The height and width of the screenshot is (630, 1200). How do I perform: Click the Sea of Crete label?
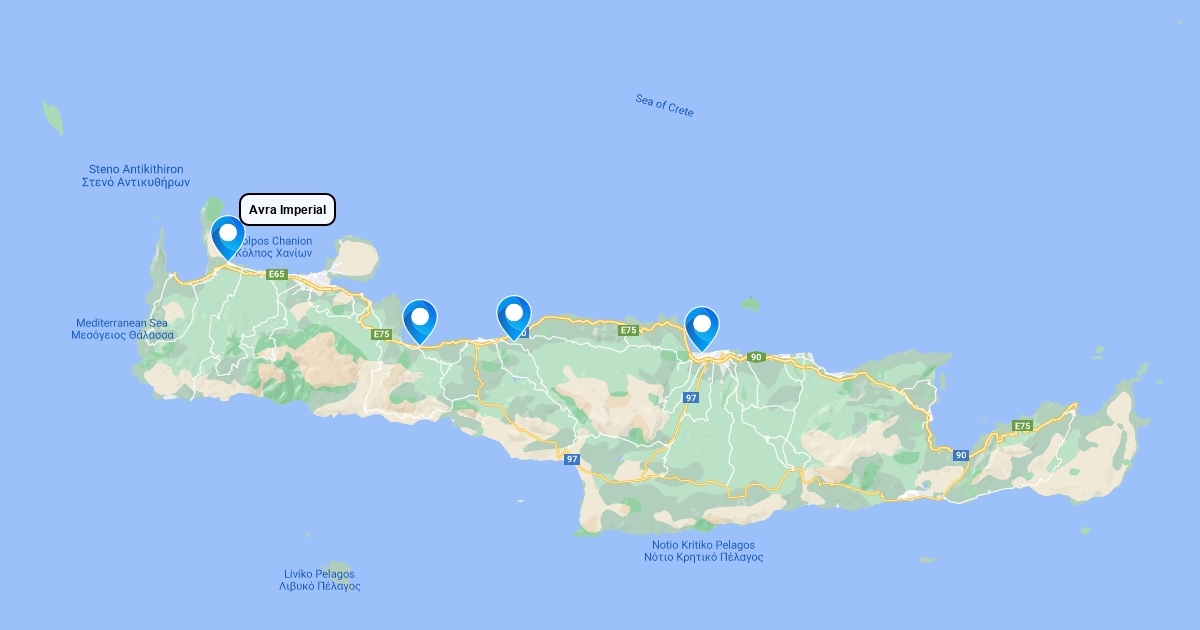664,105
